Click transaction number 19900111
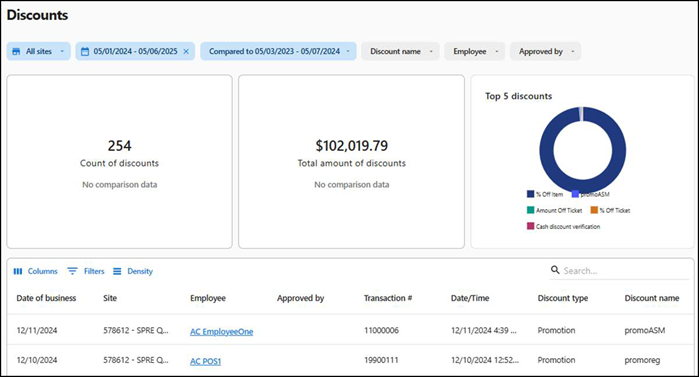700x377 pixels. 381,360
